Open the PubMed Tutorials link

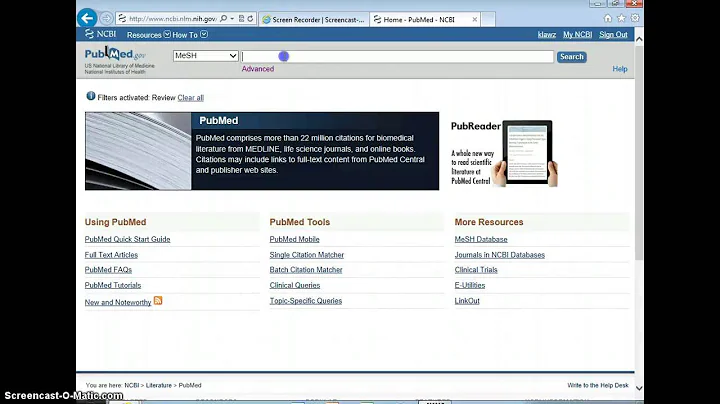click(x=113, y=285)
